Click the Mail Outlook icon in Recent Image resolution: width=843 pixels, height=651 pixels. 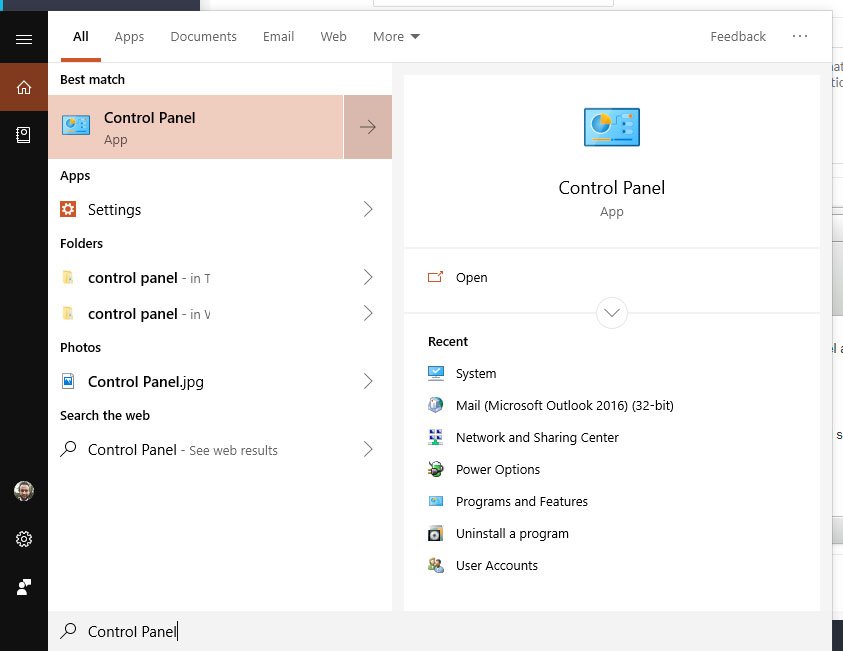[435, 405]
